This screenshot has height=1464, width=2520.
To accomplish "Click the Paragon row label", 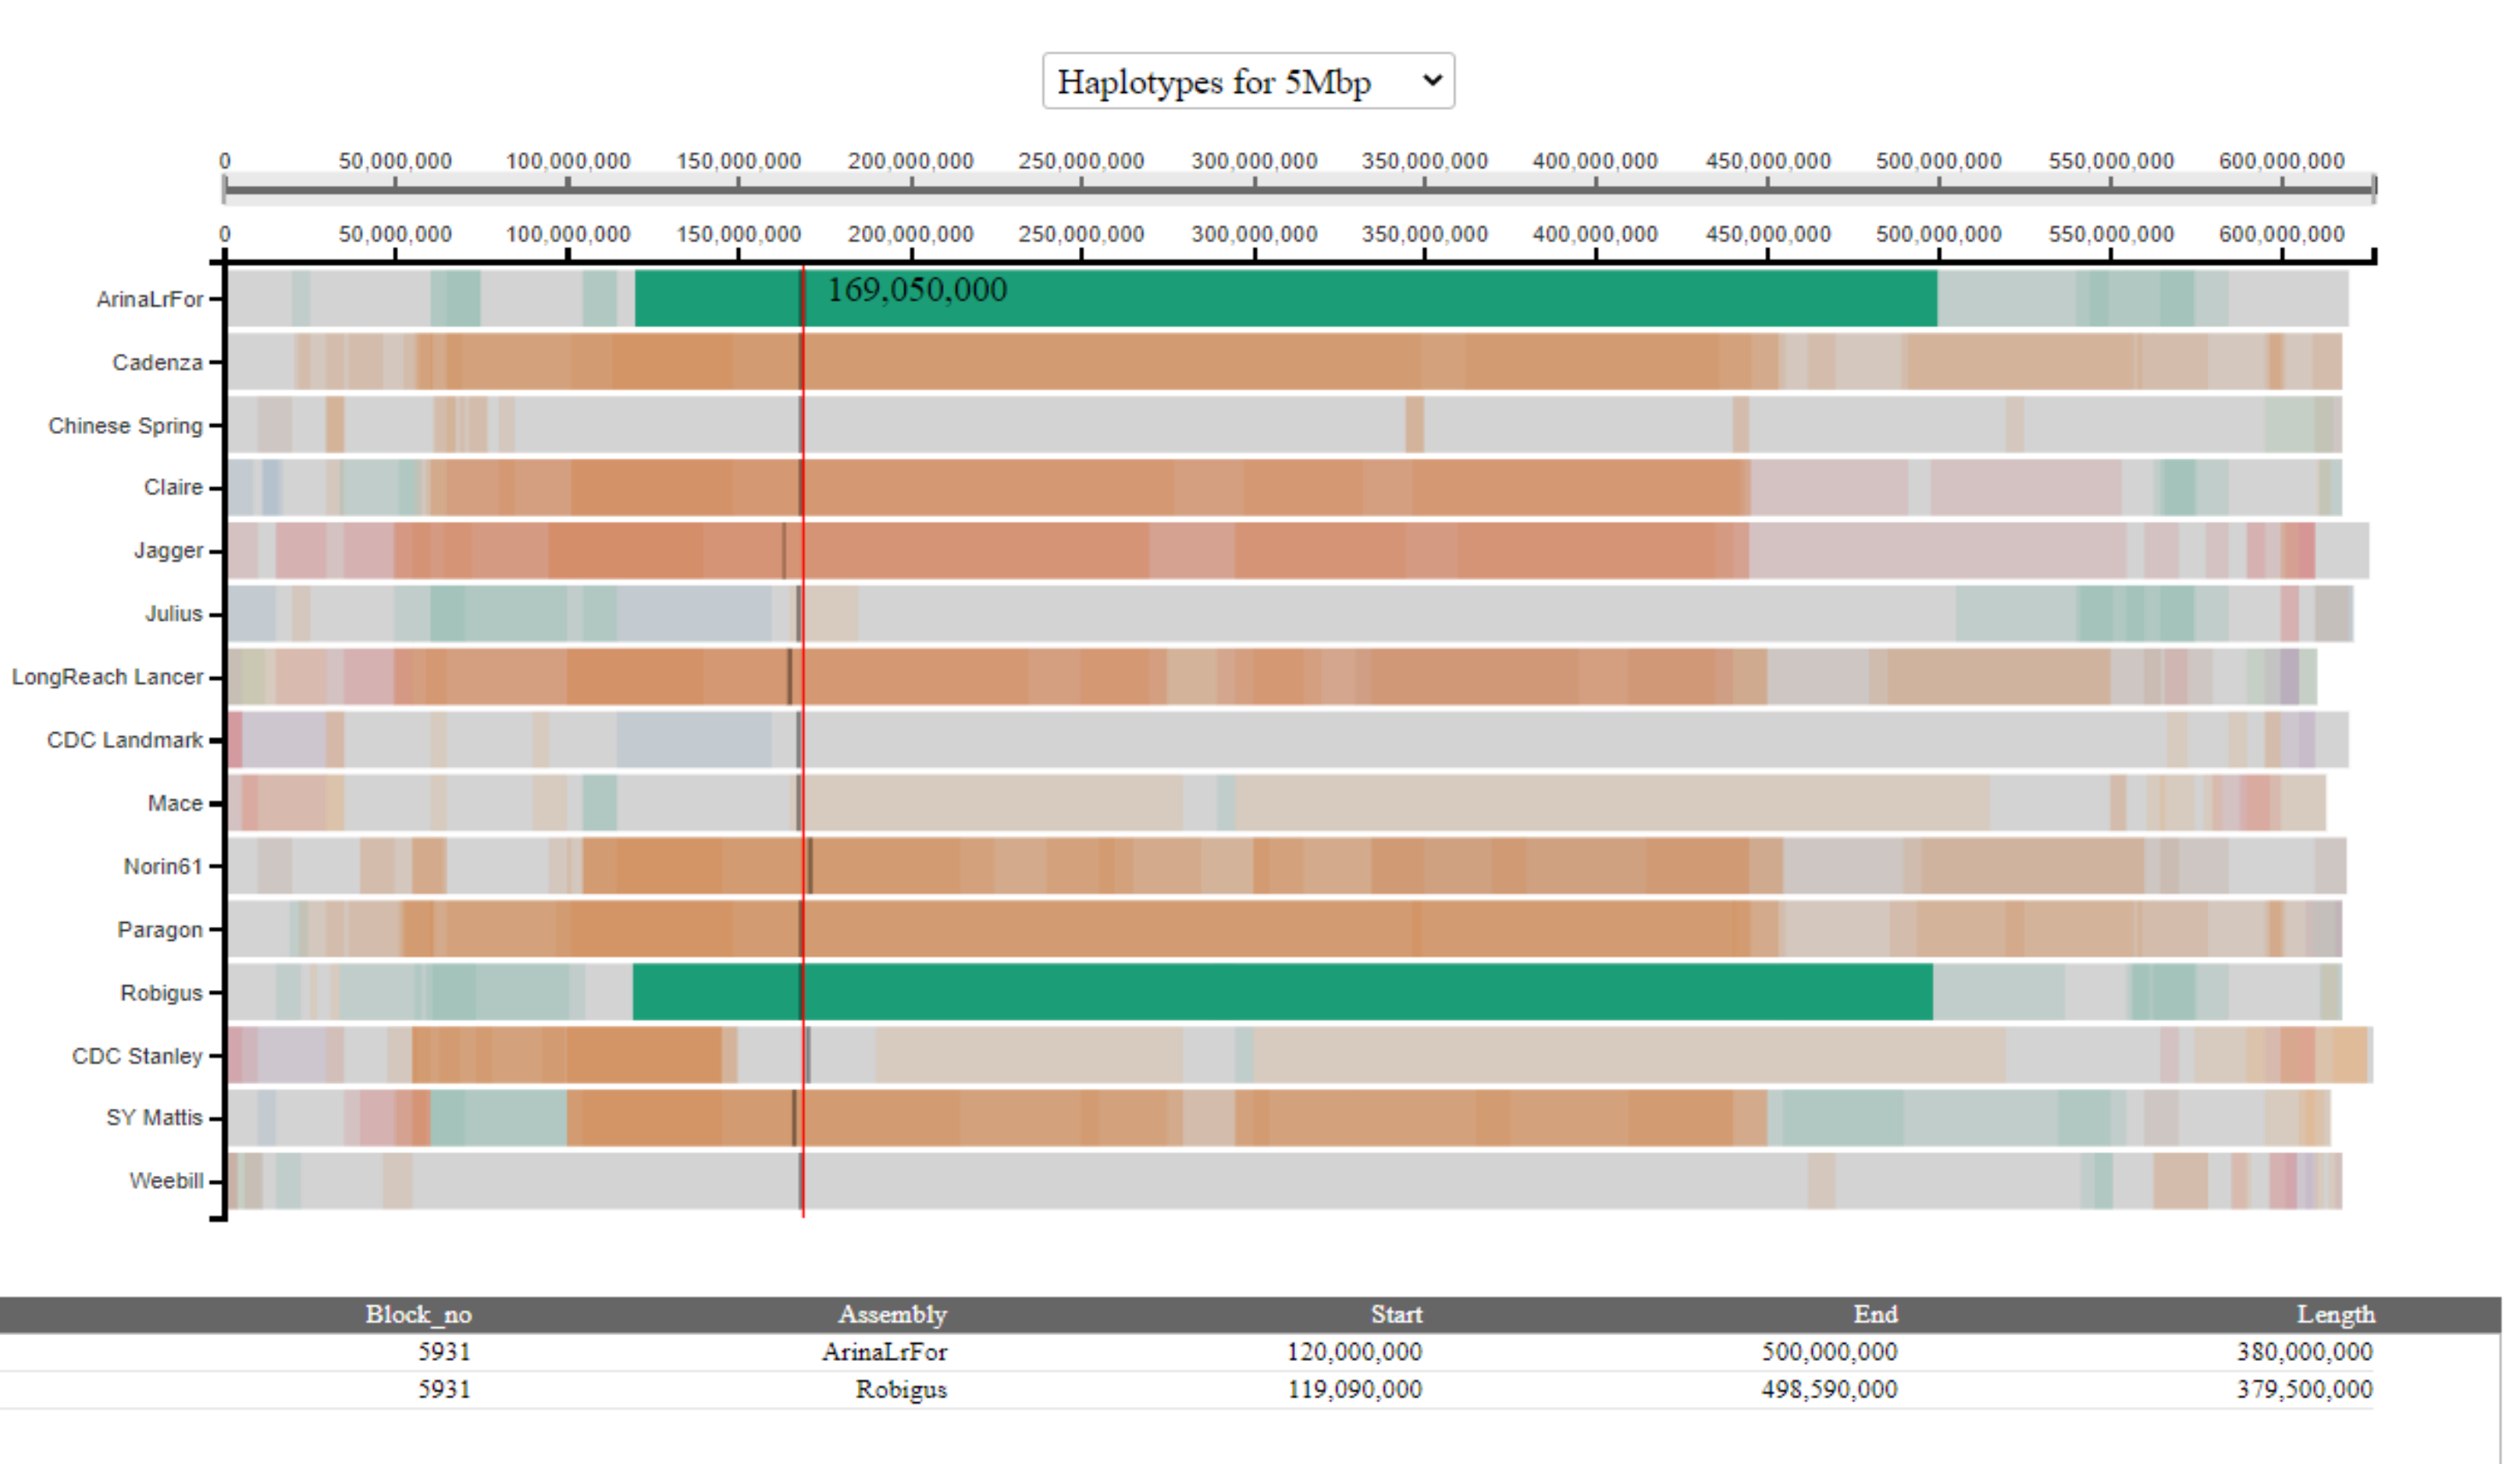I will point(160,929).
